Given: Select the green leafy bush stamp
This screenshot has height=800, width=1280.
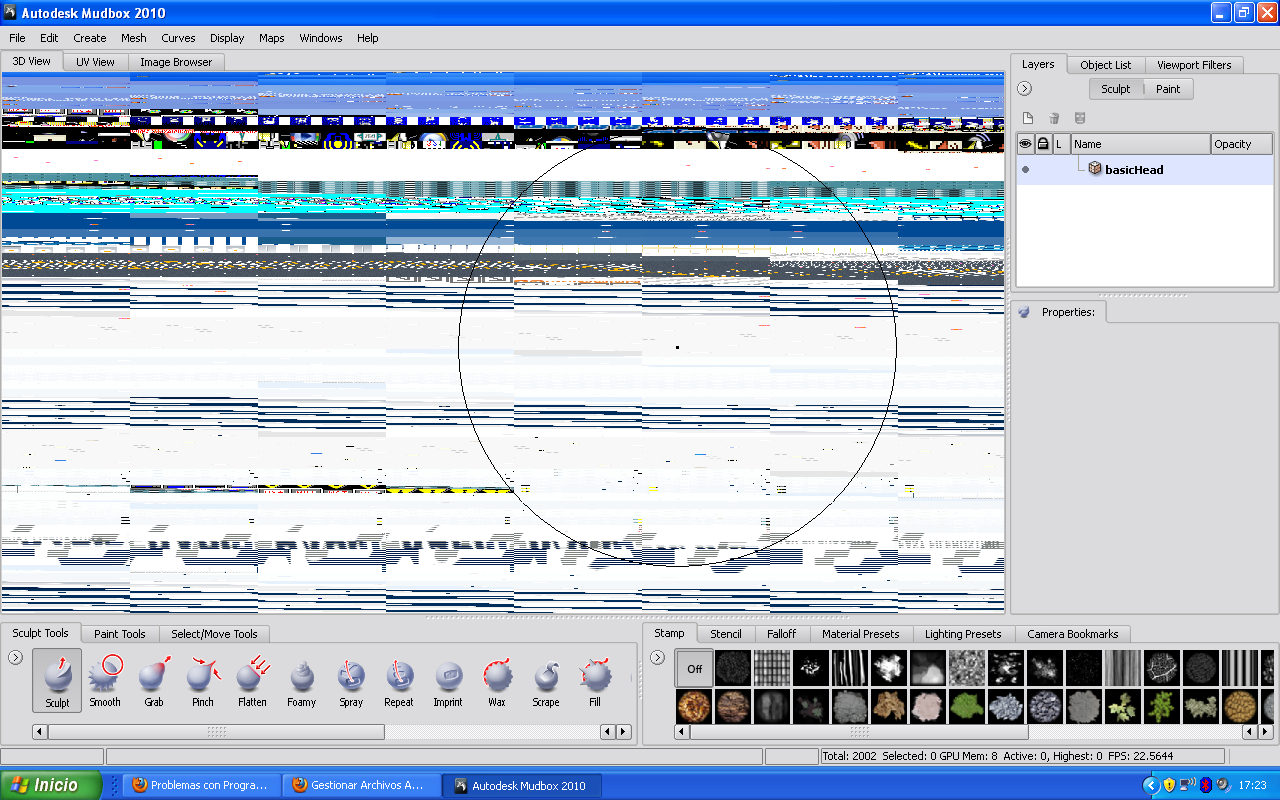Looking at the screenshot, I should (968, 707).
